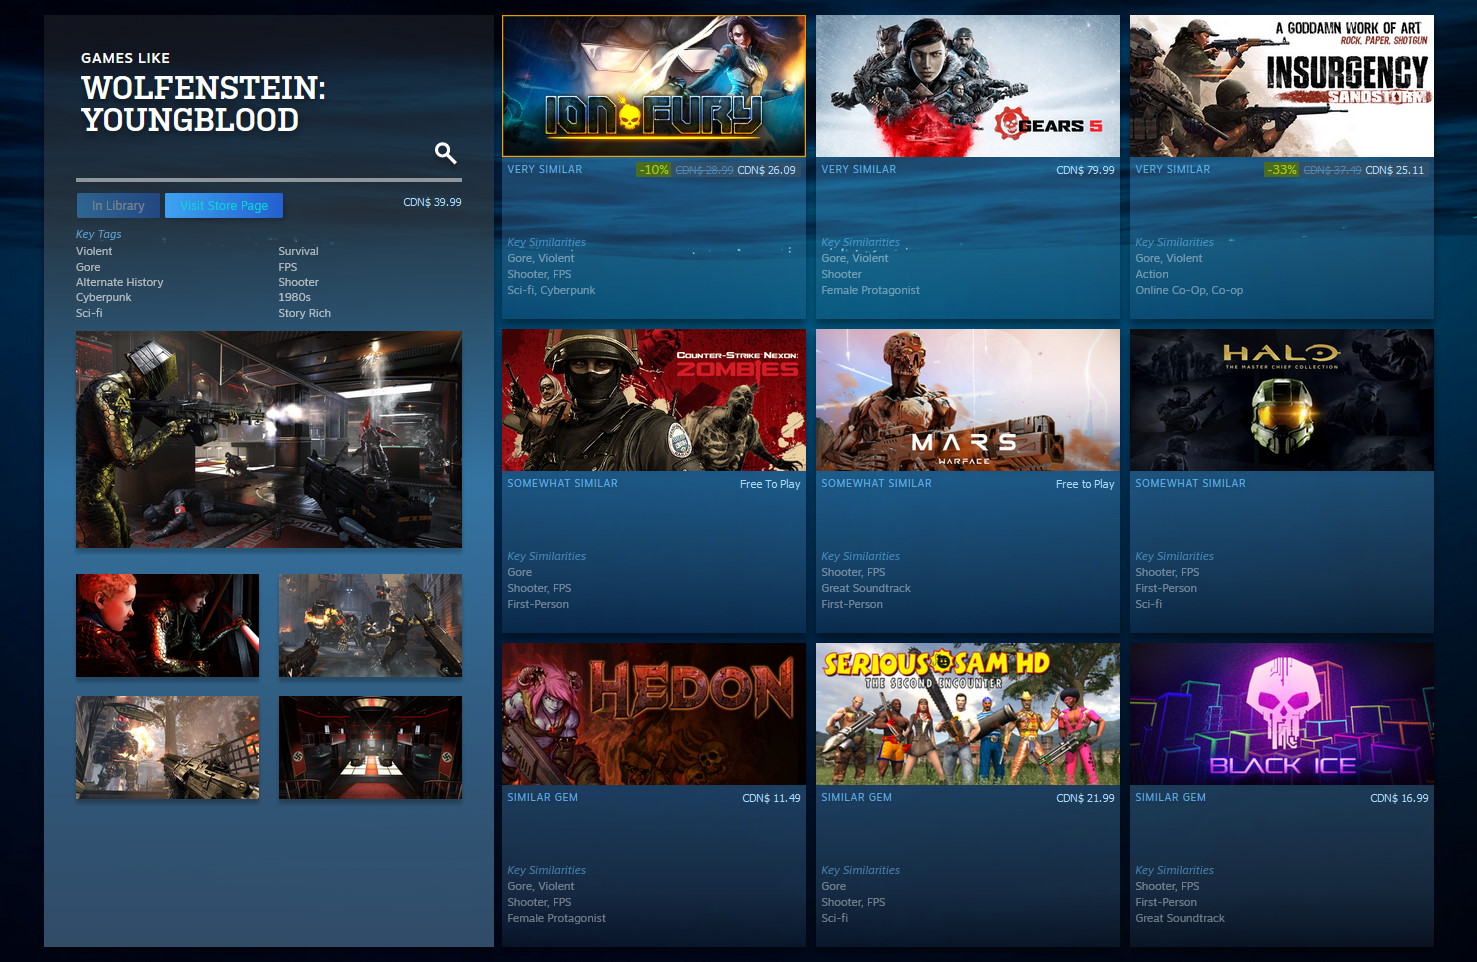This screenshot has height=962, width=1477.
Task: Select the flamethrower robots screenshot thumbnail
Action: click(370, 625)
